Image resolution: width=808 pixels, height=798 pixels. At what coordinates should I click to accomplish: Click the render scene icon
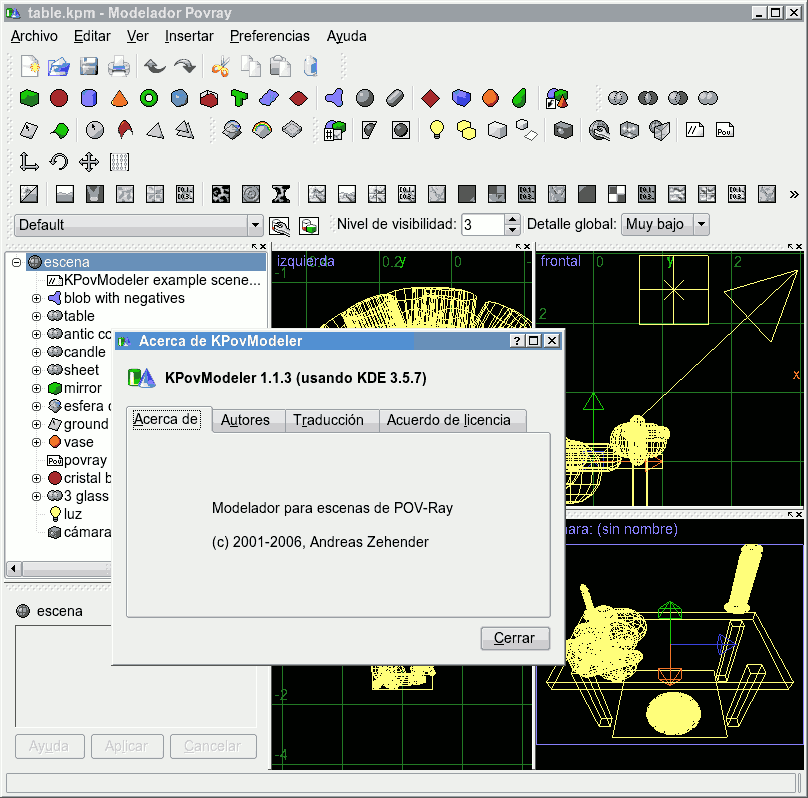[309, 226]
